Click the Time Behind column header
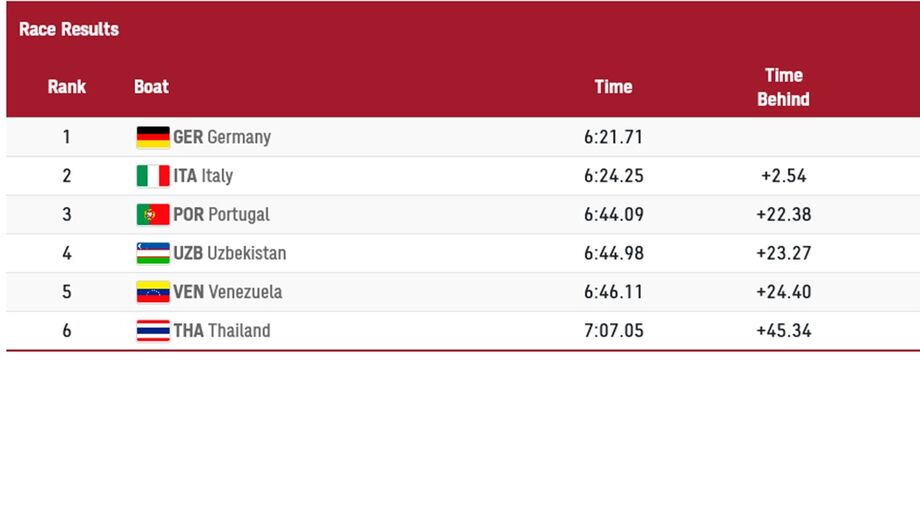The height and width of the screenshot is (518, 920). 783,87
